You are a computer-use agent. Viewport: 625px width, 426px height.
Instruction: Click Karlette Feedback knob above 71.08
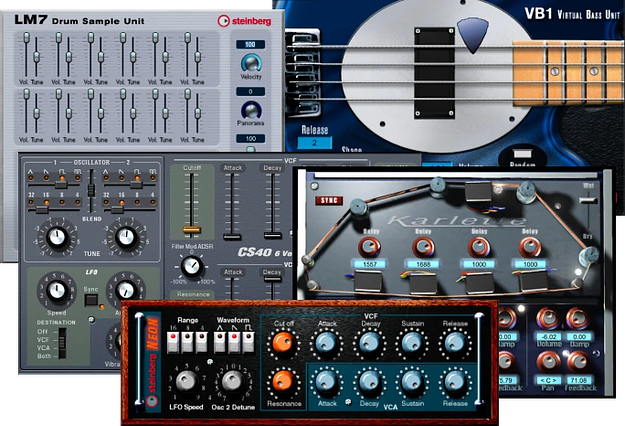[x=577, y=362]
